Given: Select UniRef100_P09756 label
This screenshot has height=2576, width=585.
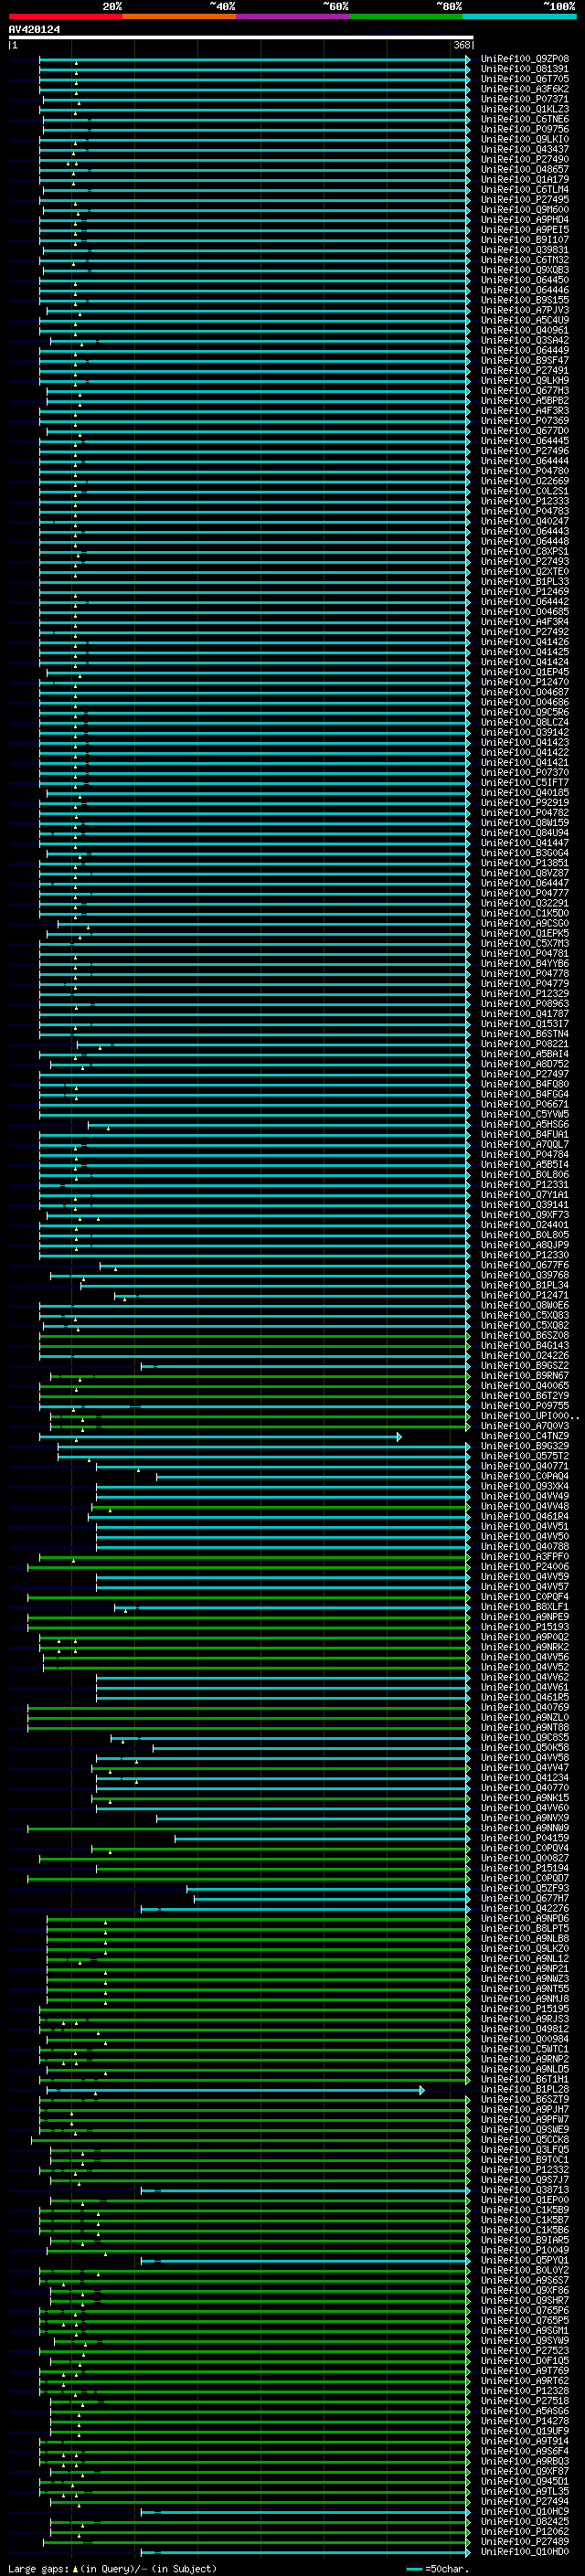Looking at the screenshot, I should pos(524,129).
